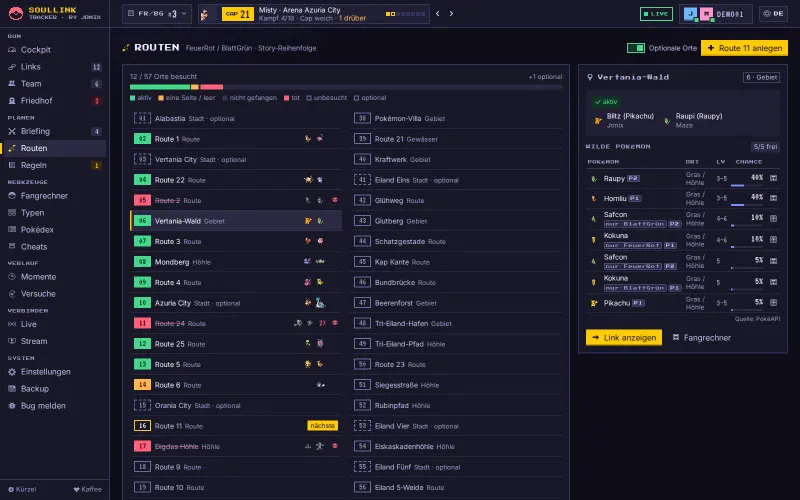Screen dimensions: 800x500
Task: Toggle the Optionale Orte switch
Action: [636, 48]
